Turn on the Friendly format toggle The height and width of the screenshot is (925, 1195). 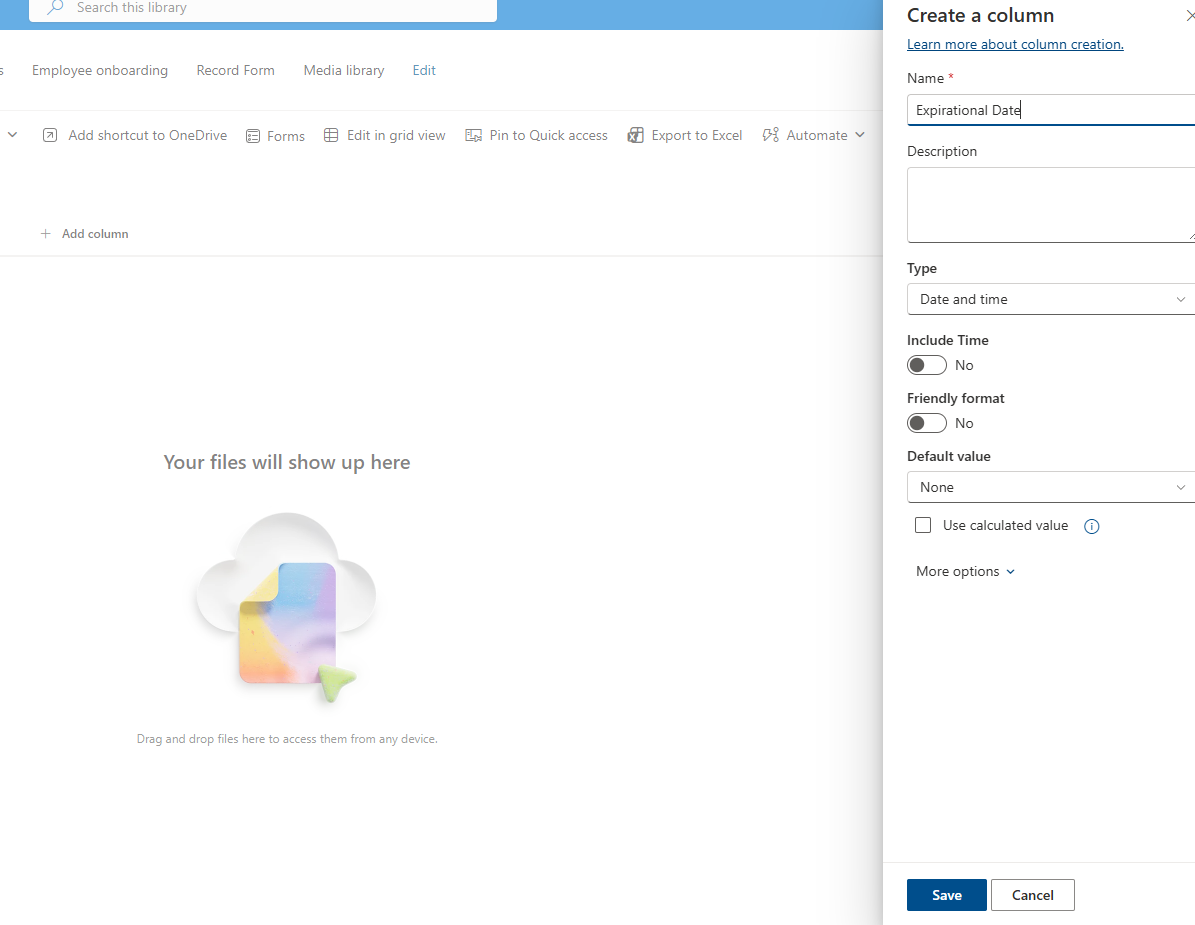(x=926, y=423)
